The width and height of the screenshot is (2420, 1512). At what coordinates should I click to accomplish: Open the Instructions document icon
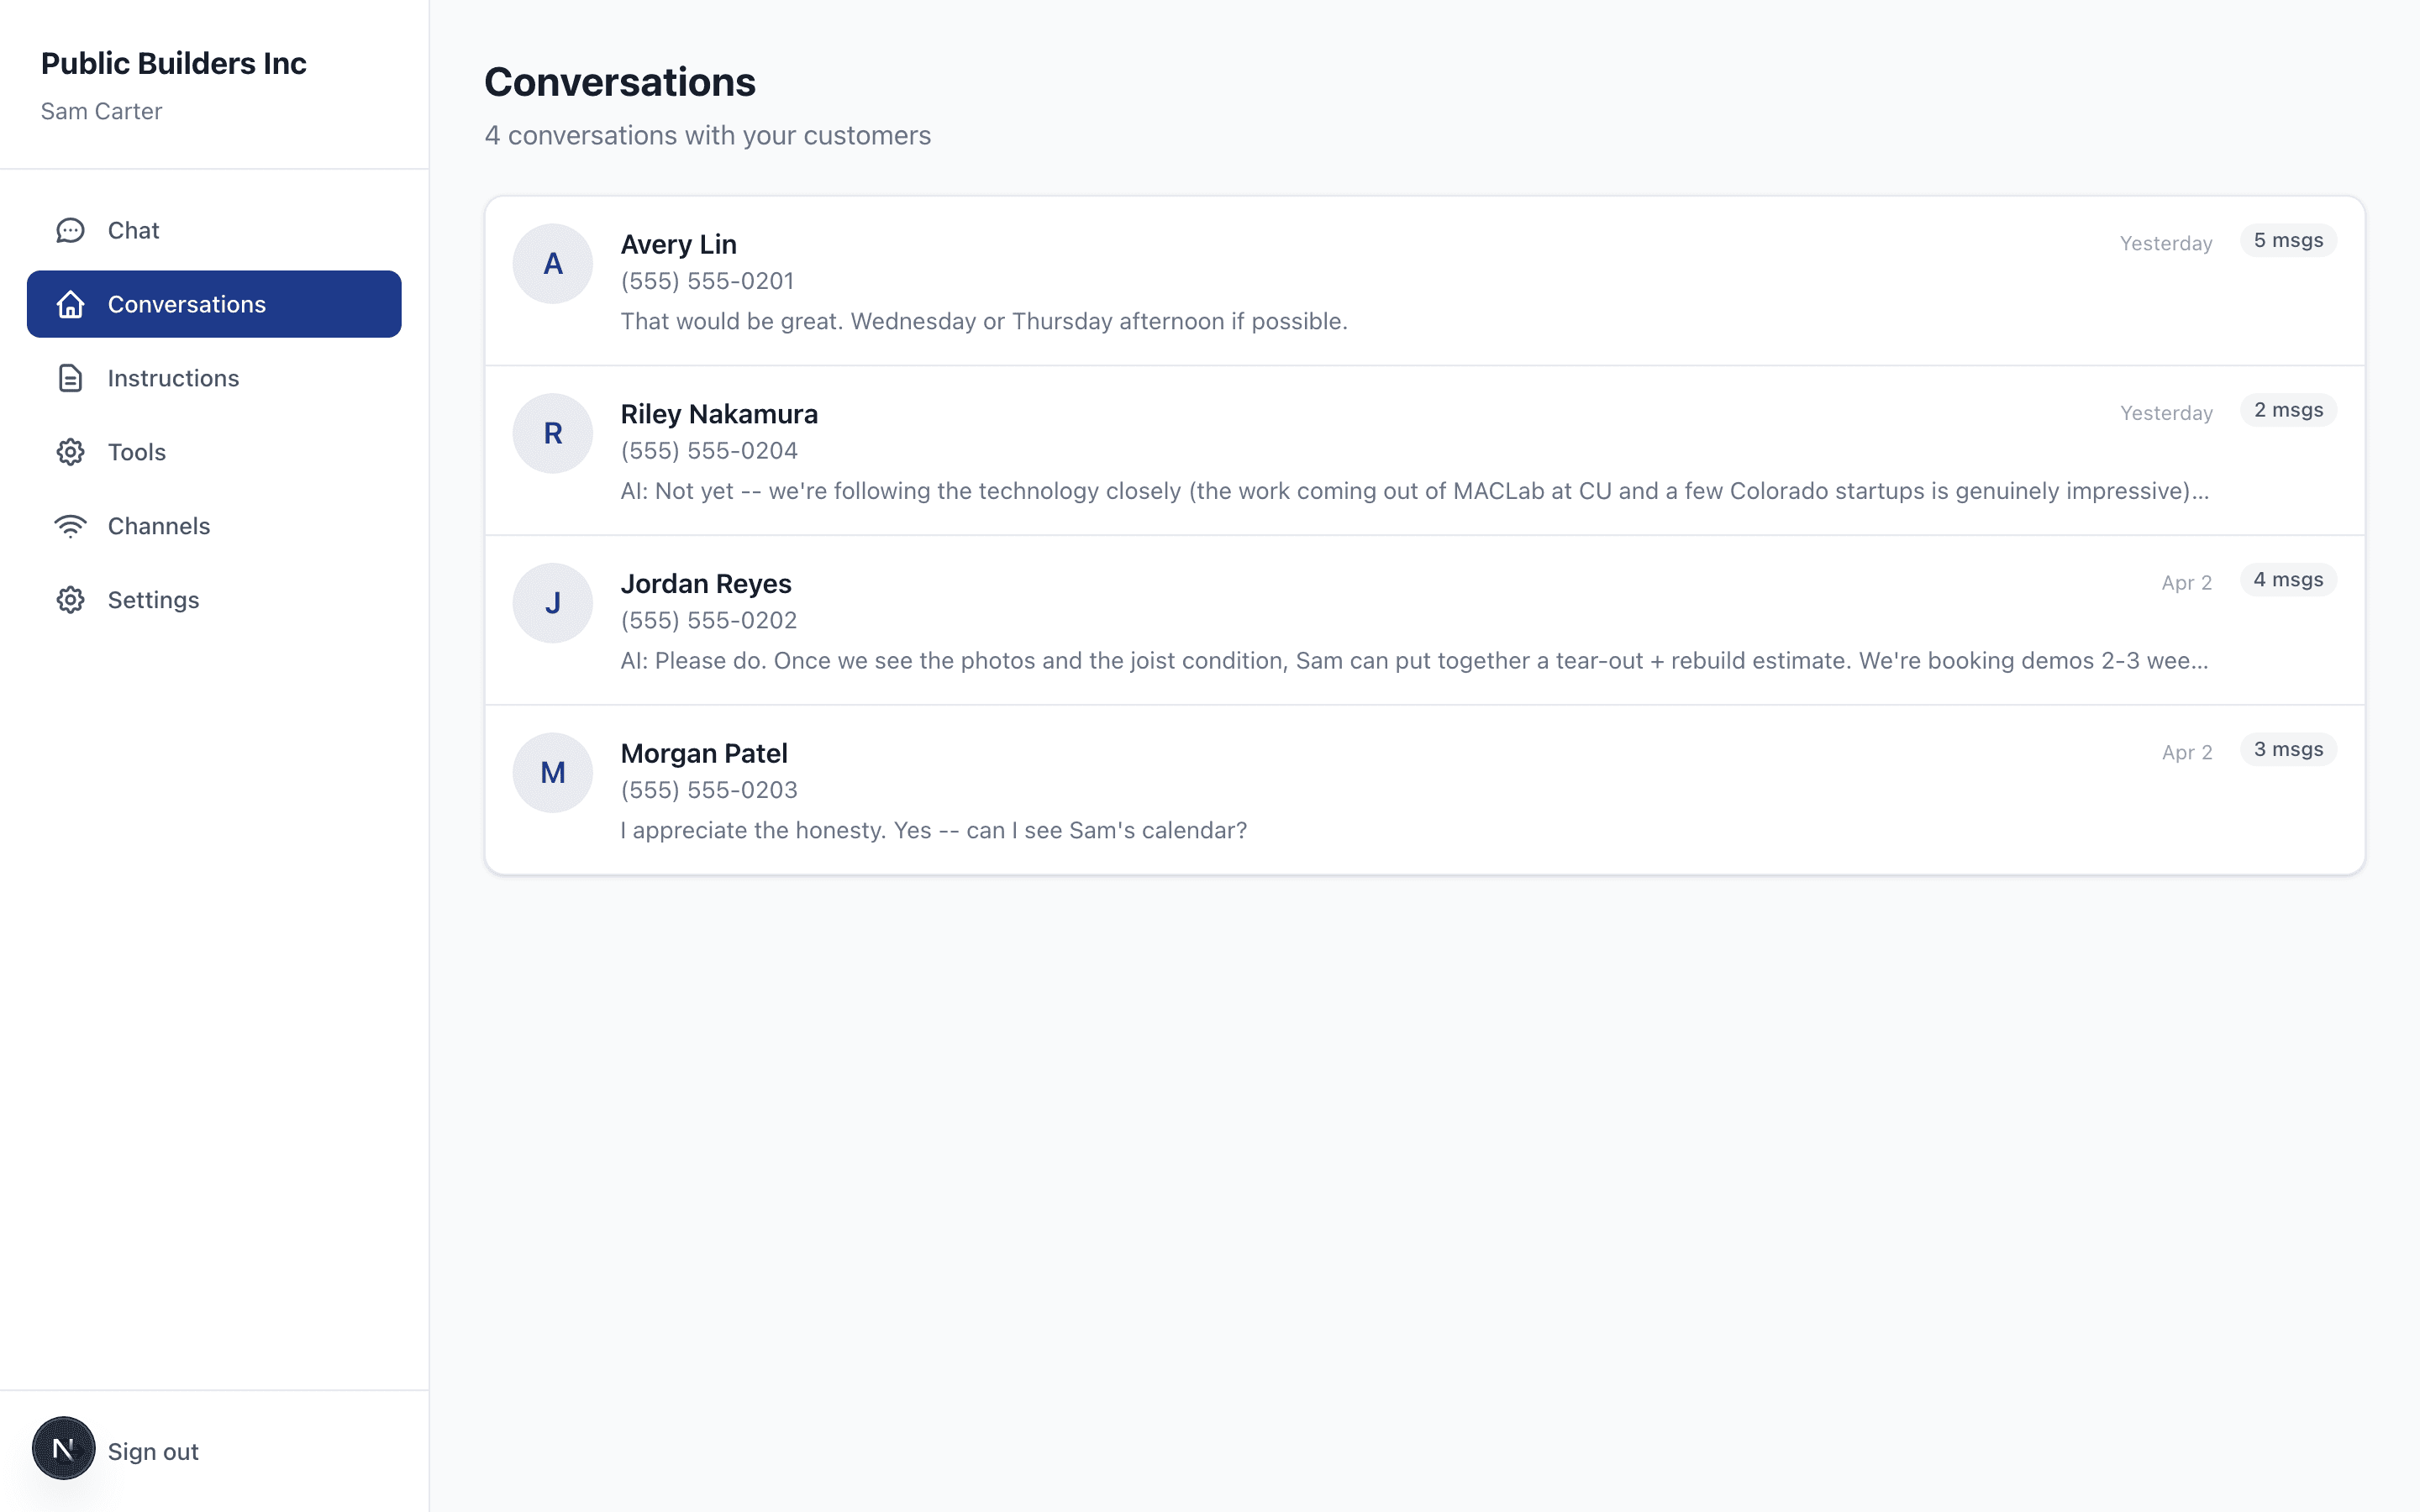point(70,378)
